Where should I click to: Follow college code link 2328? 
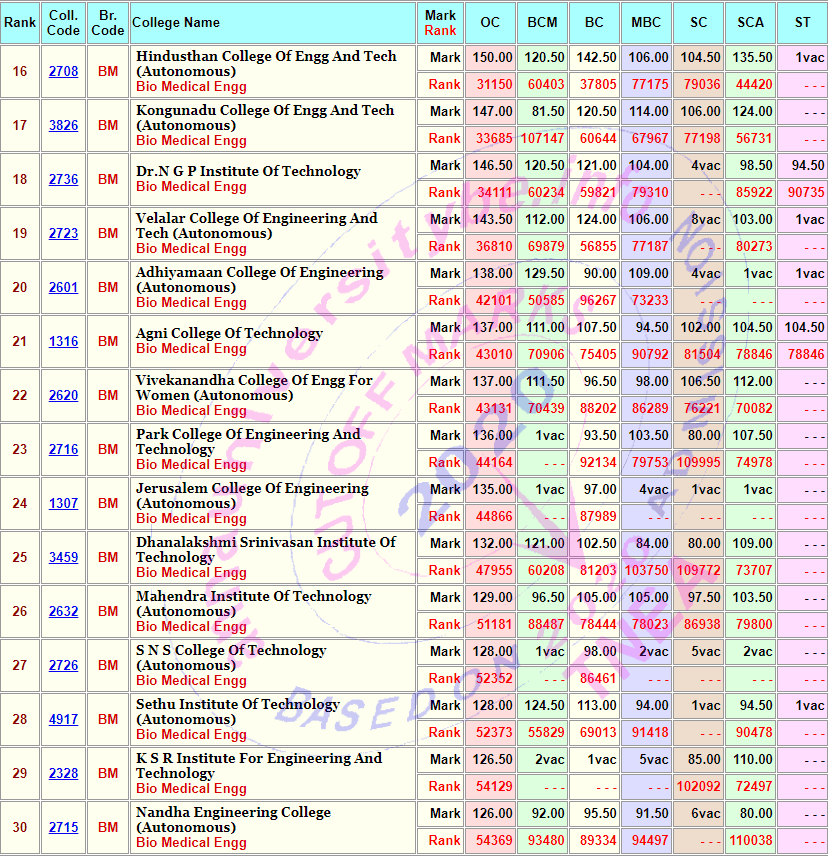(63, 774)
